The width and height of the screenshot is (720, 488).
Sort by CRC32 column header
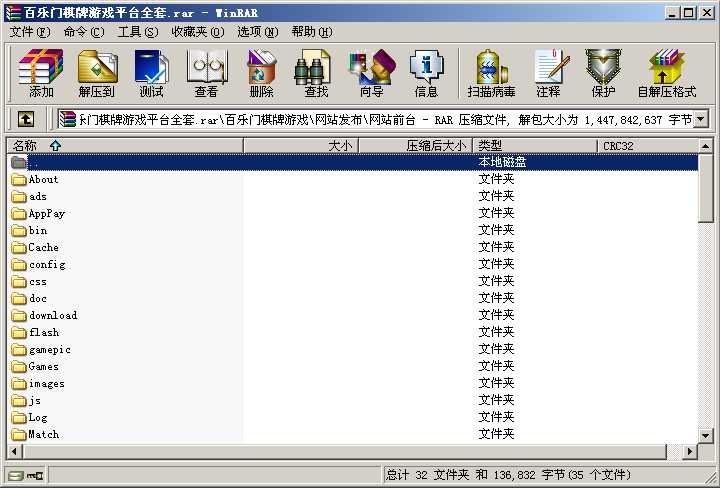pyautogui.click(x=648, y=146)
